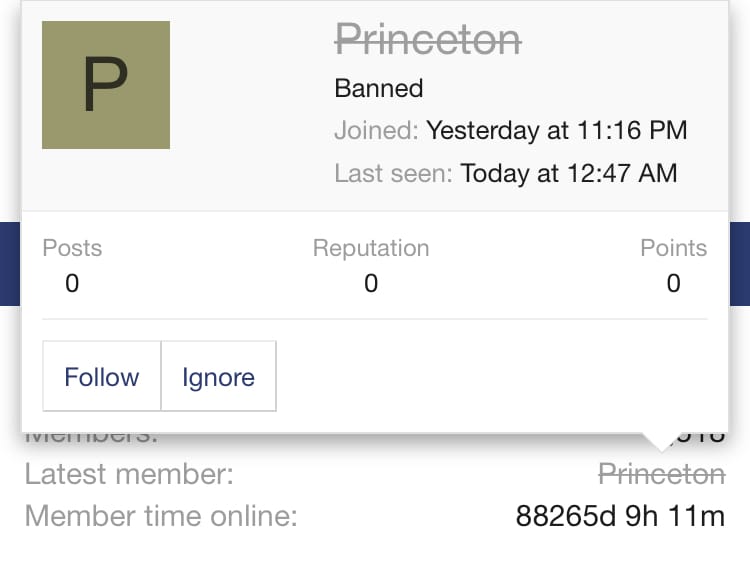Select the Reputation count value of 0
This screenshot has height=568, width=750.
[371, 284]
